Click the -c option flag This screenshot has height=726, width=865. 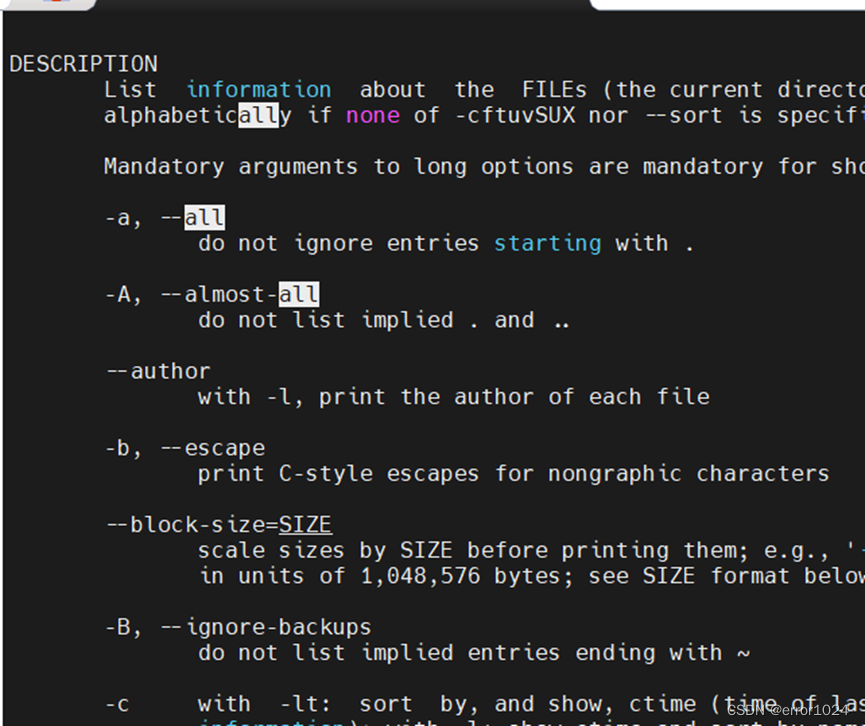pyautogui.click(x=117, y=704)
